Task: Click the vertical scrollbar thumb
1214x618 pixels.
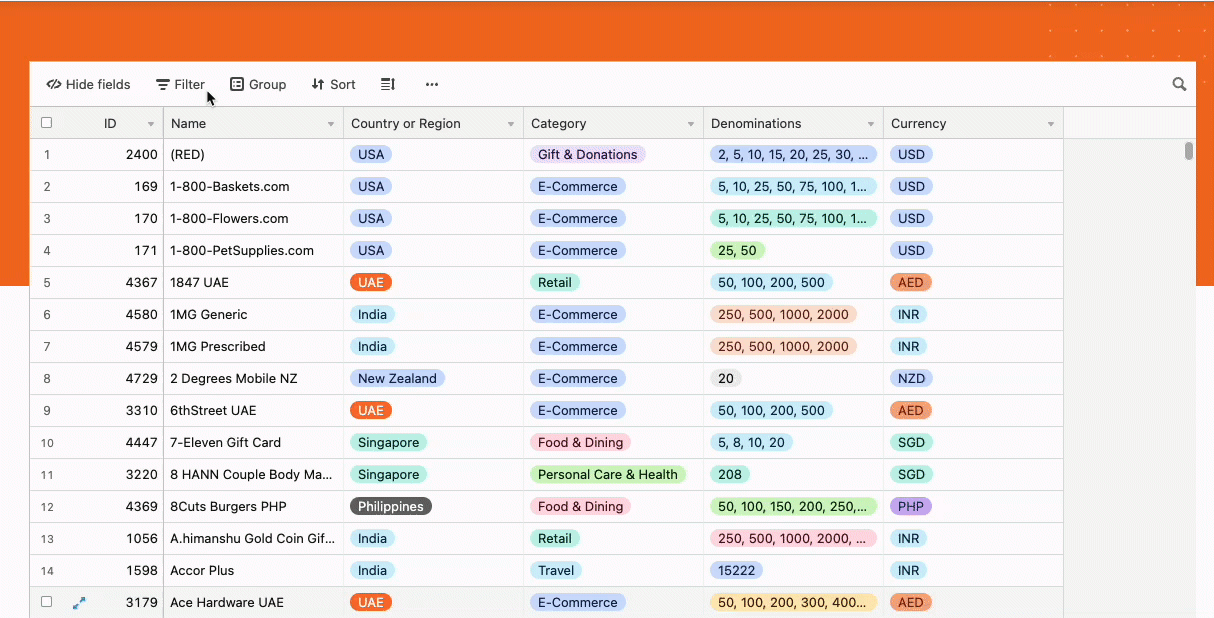Action: pos(1189,151)
